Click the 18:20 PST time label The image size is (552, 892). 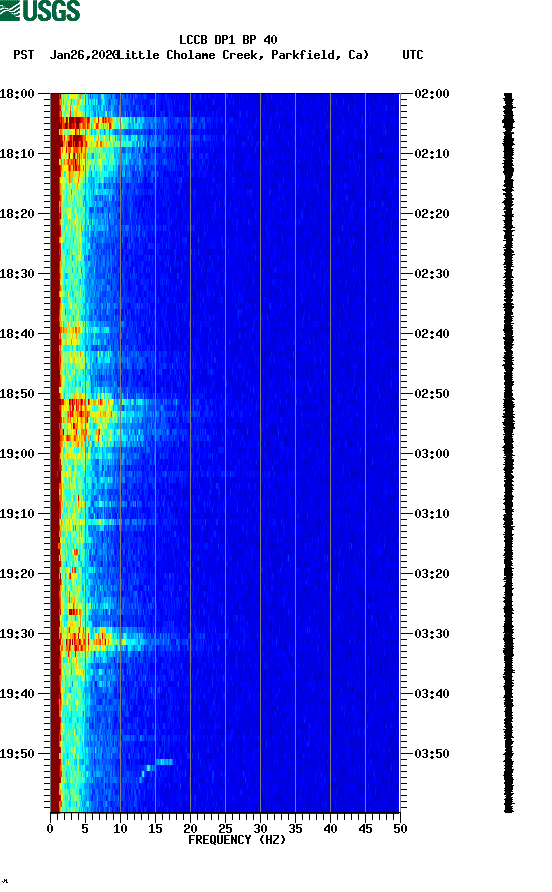[x=17, y=214]
